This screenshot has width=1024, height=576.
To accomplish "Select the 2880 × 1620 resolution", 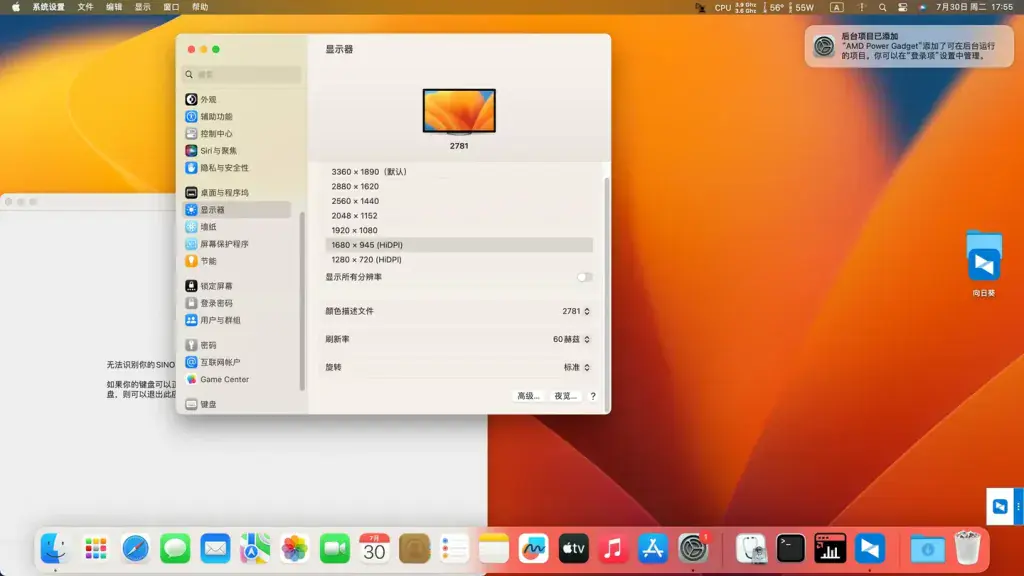I will (x=459, y=186).
